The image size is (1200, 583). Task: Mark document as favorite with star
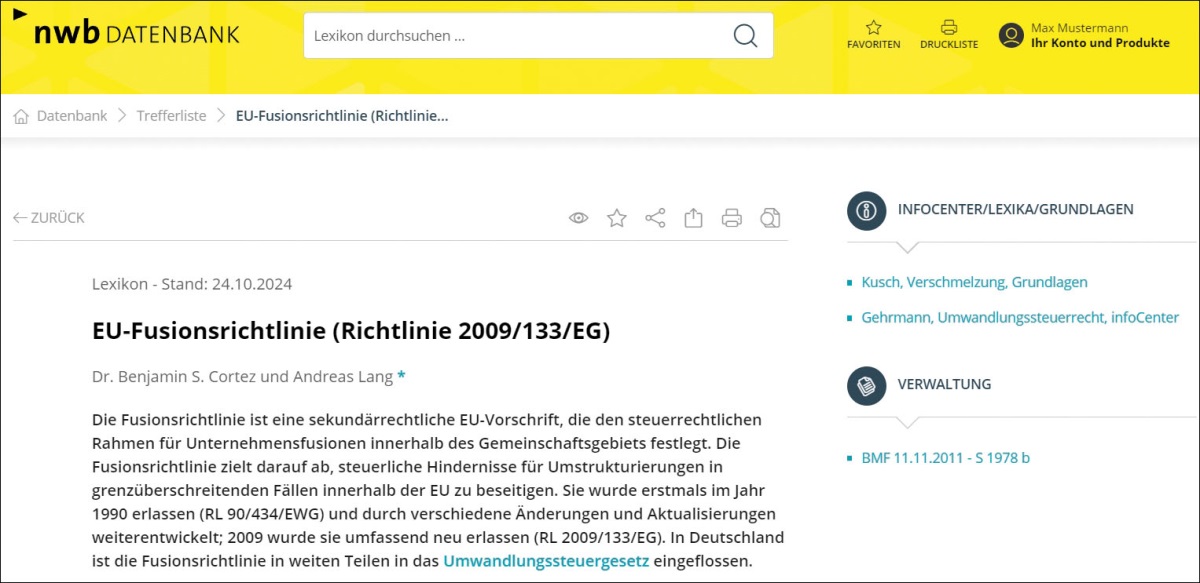(x=617, y=218)
